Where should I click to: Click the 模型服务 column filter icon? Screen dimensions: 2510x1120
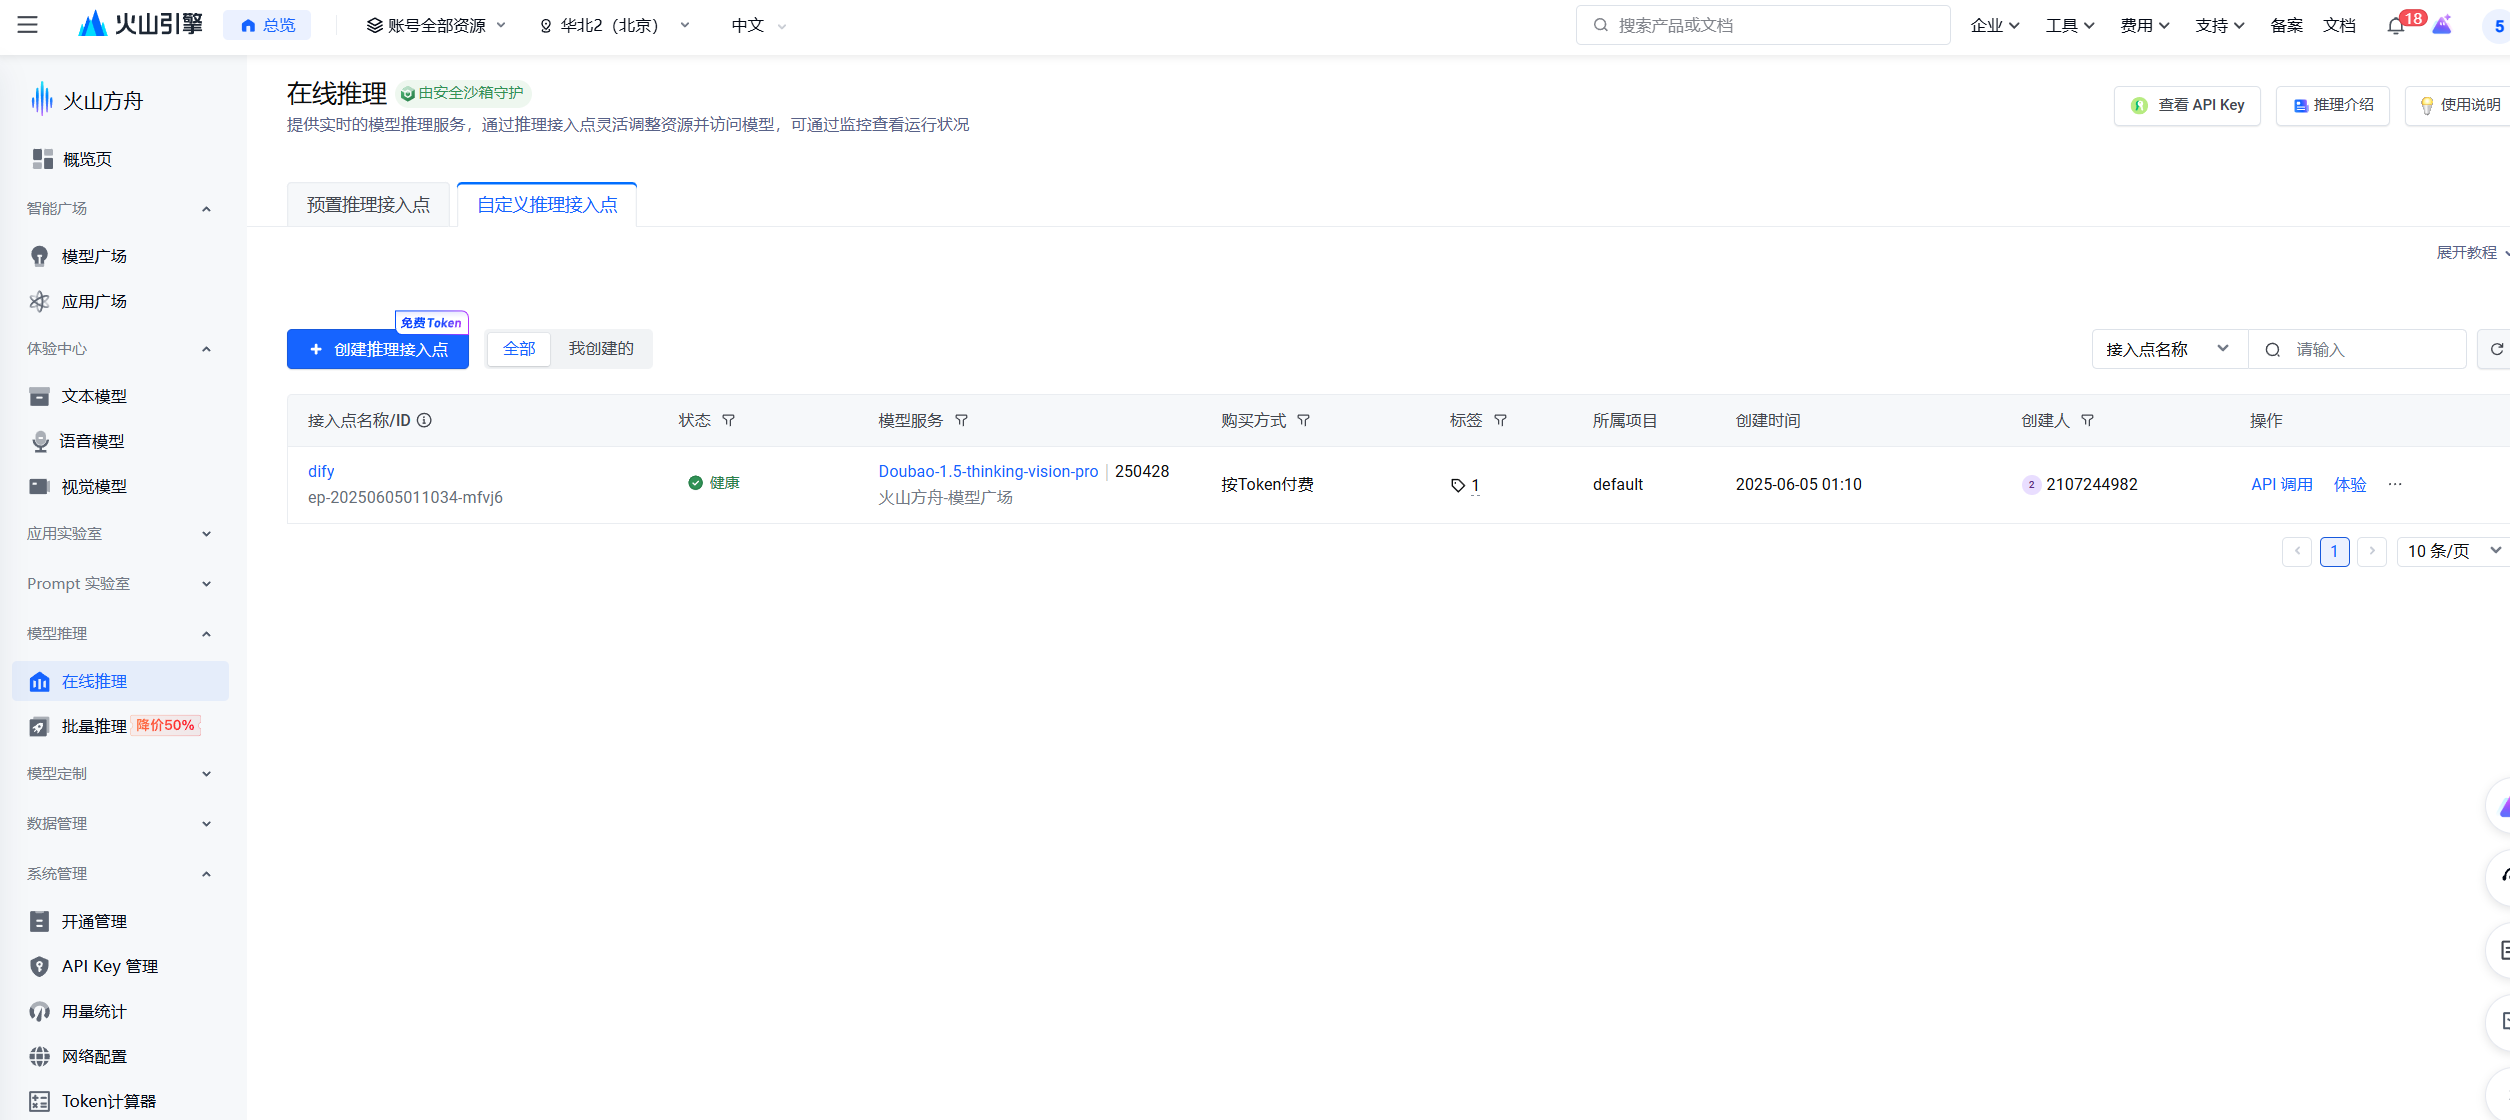tap(961, 421)
